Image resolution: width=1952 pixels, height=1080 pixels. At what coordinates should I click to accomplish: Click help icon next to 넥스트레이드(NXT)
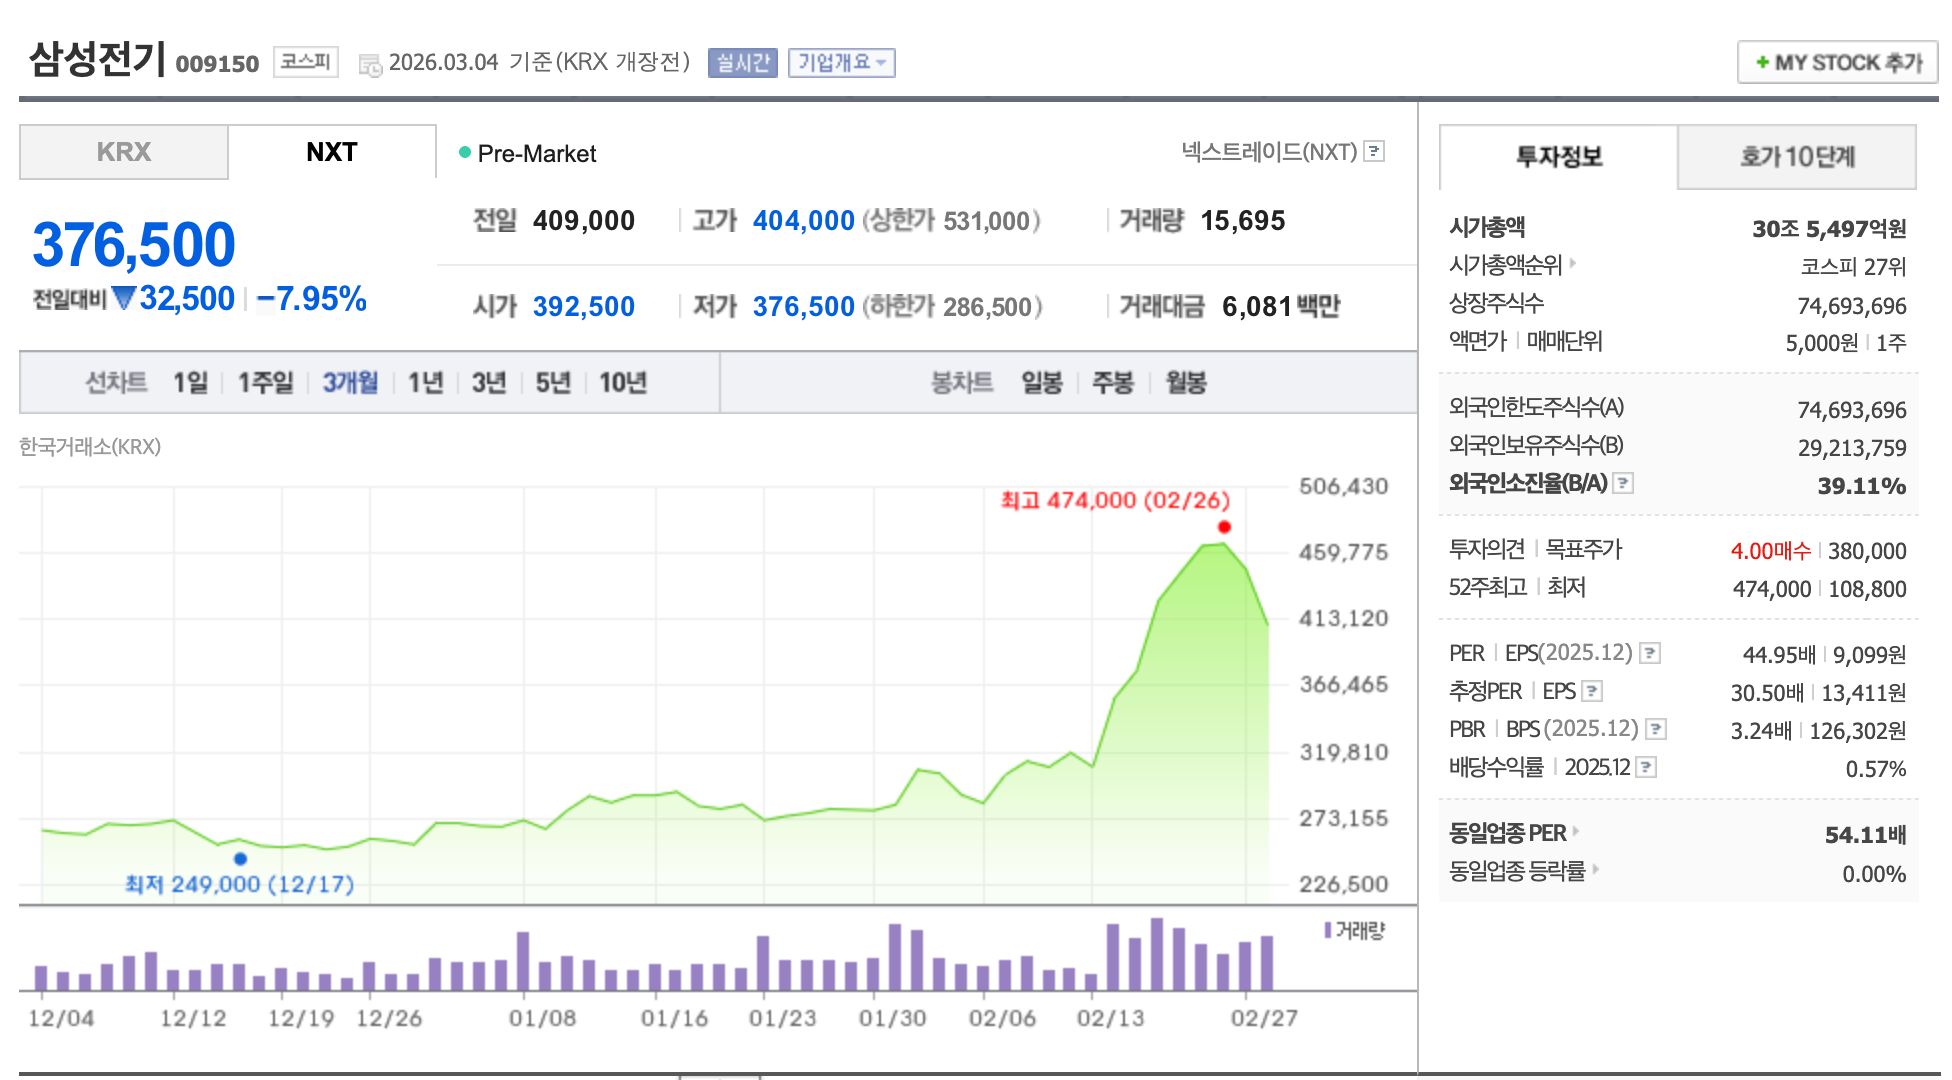(1375, 151)
